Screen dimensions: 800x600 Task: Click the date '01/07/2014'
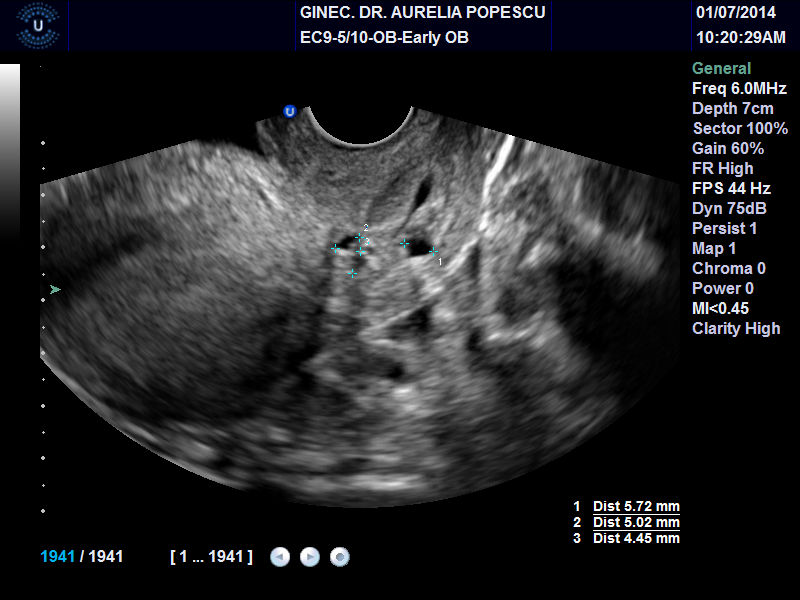(736, 12)
